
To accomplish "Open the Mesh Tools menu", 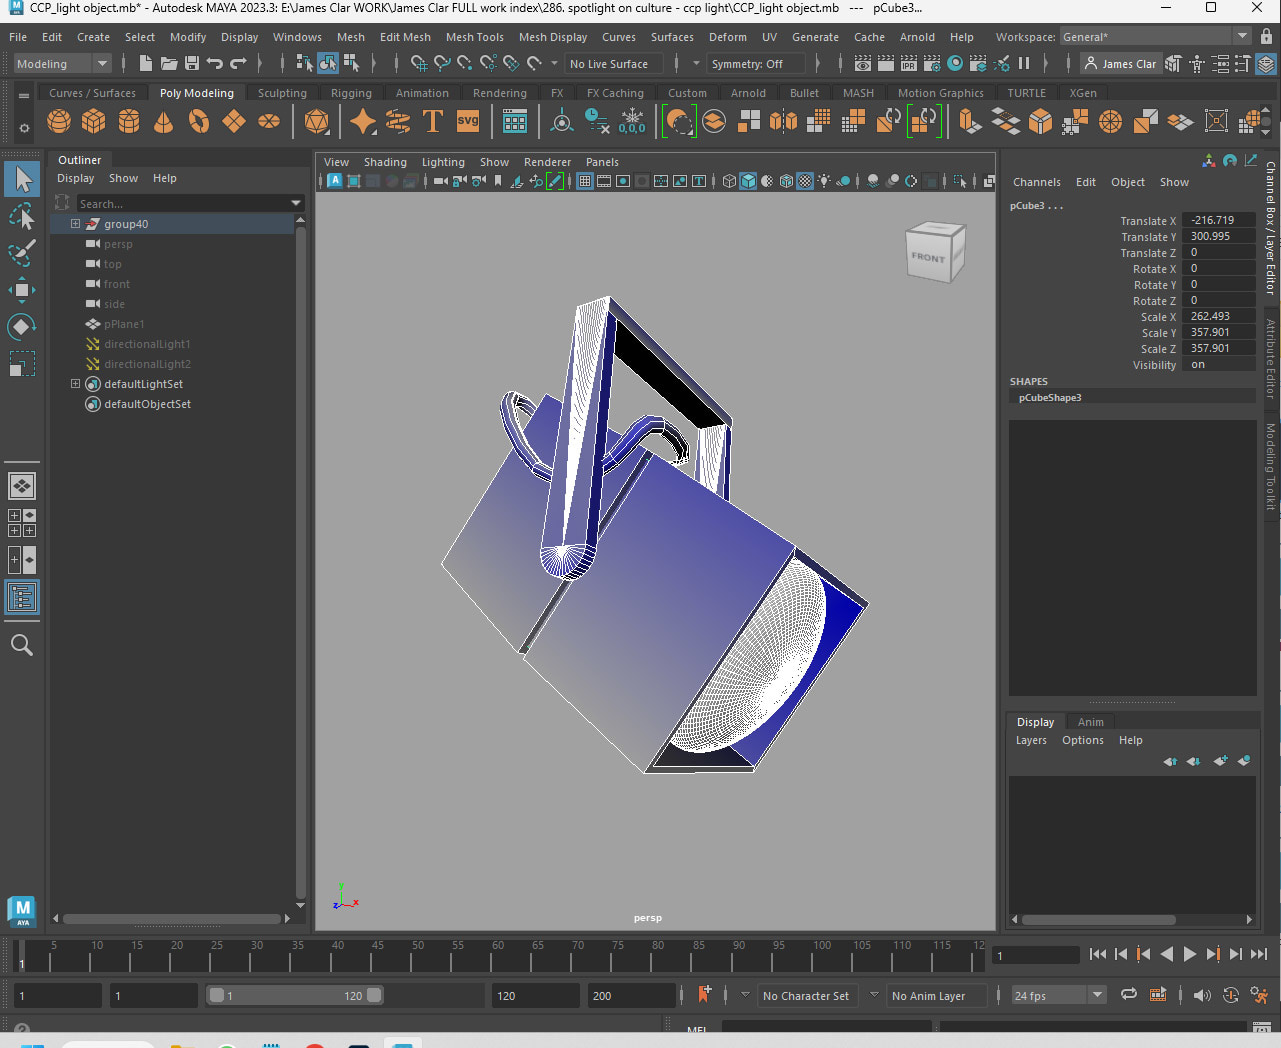I will tap(474, 37).
